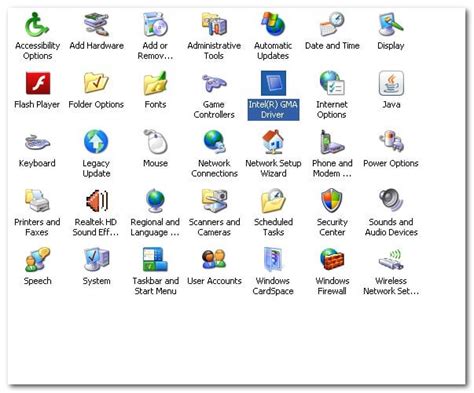
Task: Open the Display properties icon
Action: [391, 24]
